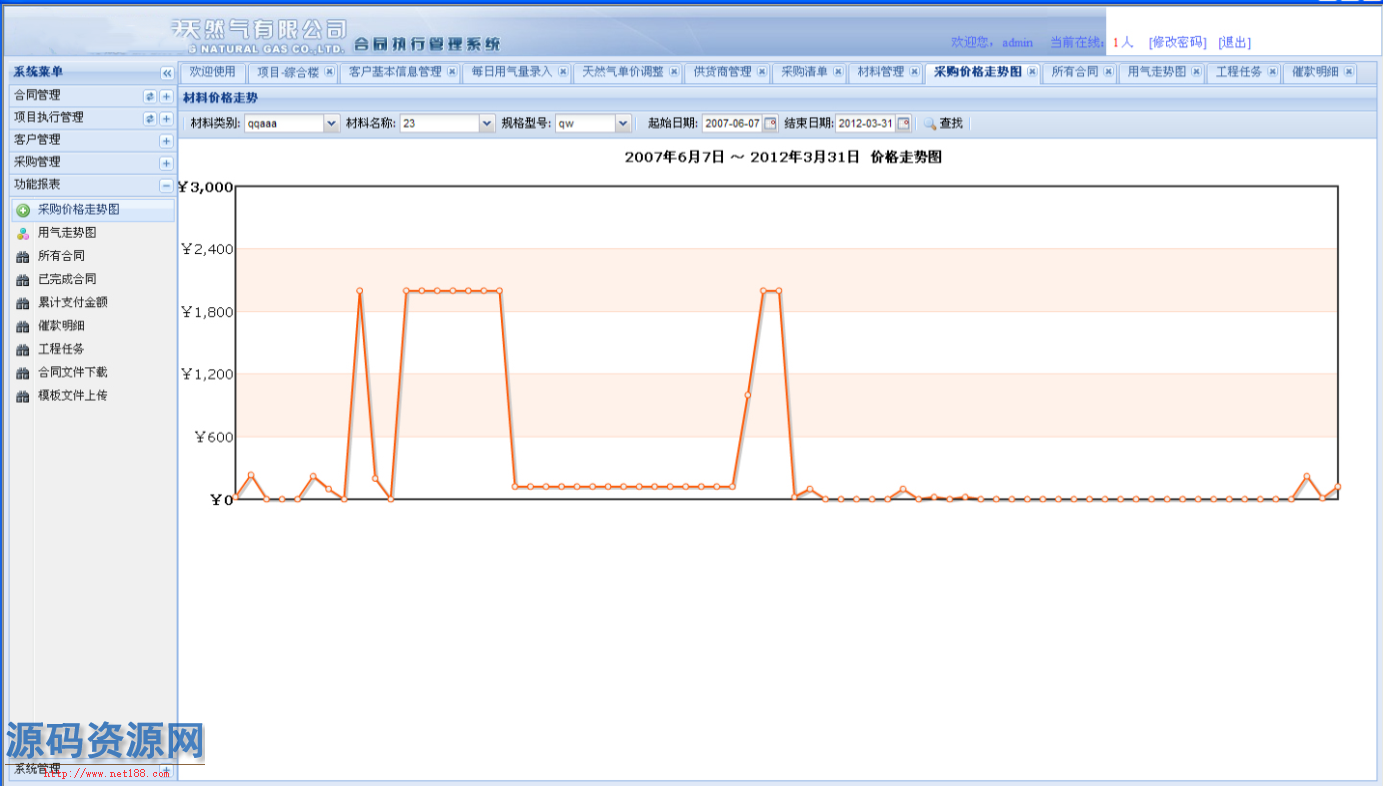Click the 修改密码 link
1383x786 pixels.
(x=1177, y=42)
